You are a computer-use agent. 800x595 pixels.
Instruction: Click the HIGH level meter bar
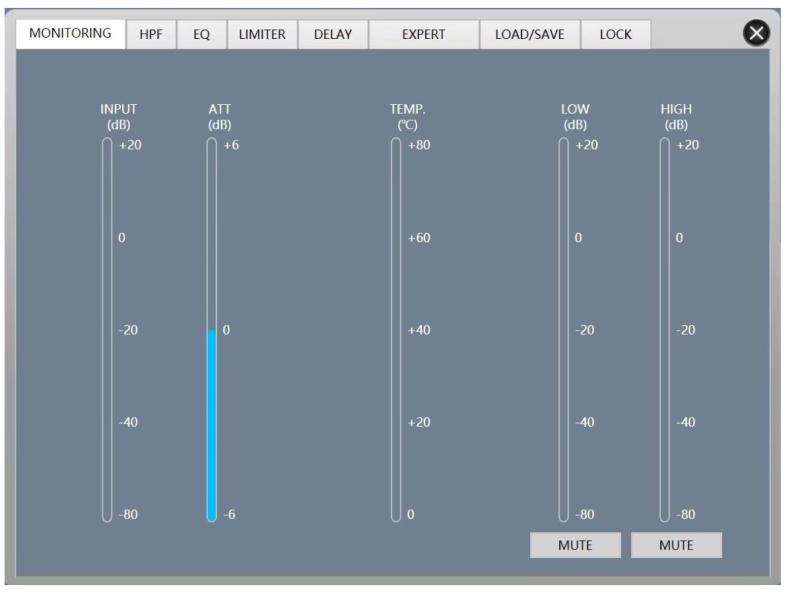pos(665,330)
